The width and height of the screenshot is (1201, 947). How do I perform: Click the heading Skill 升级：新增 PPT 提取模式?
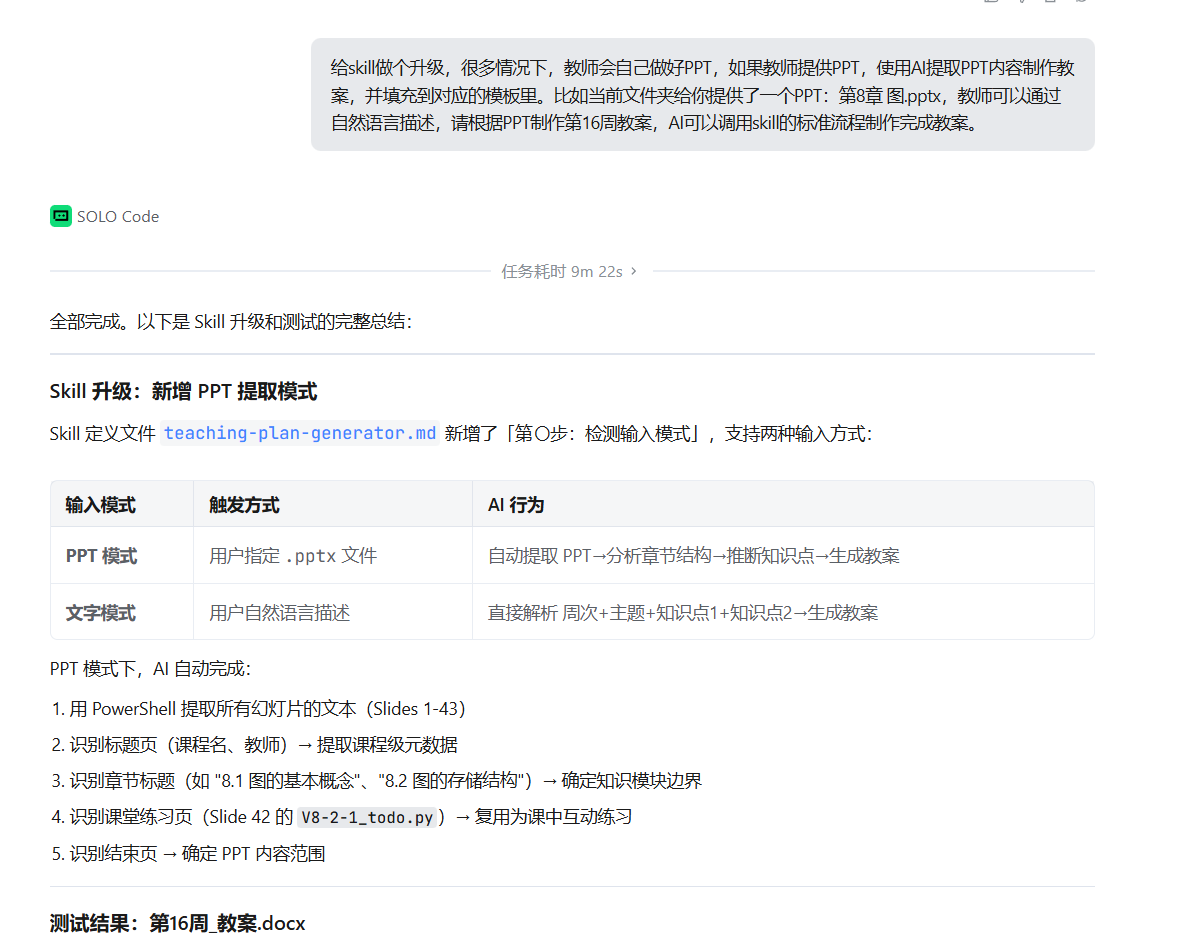click(183, 391)
